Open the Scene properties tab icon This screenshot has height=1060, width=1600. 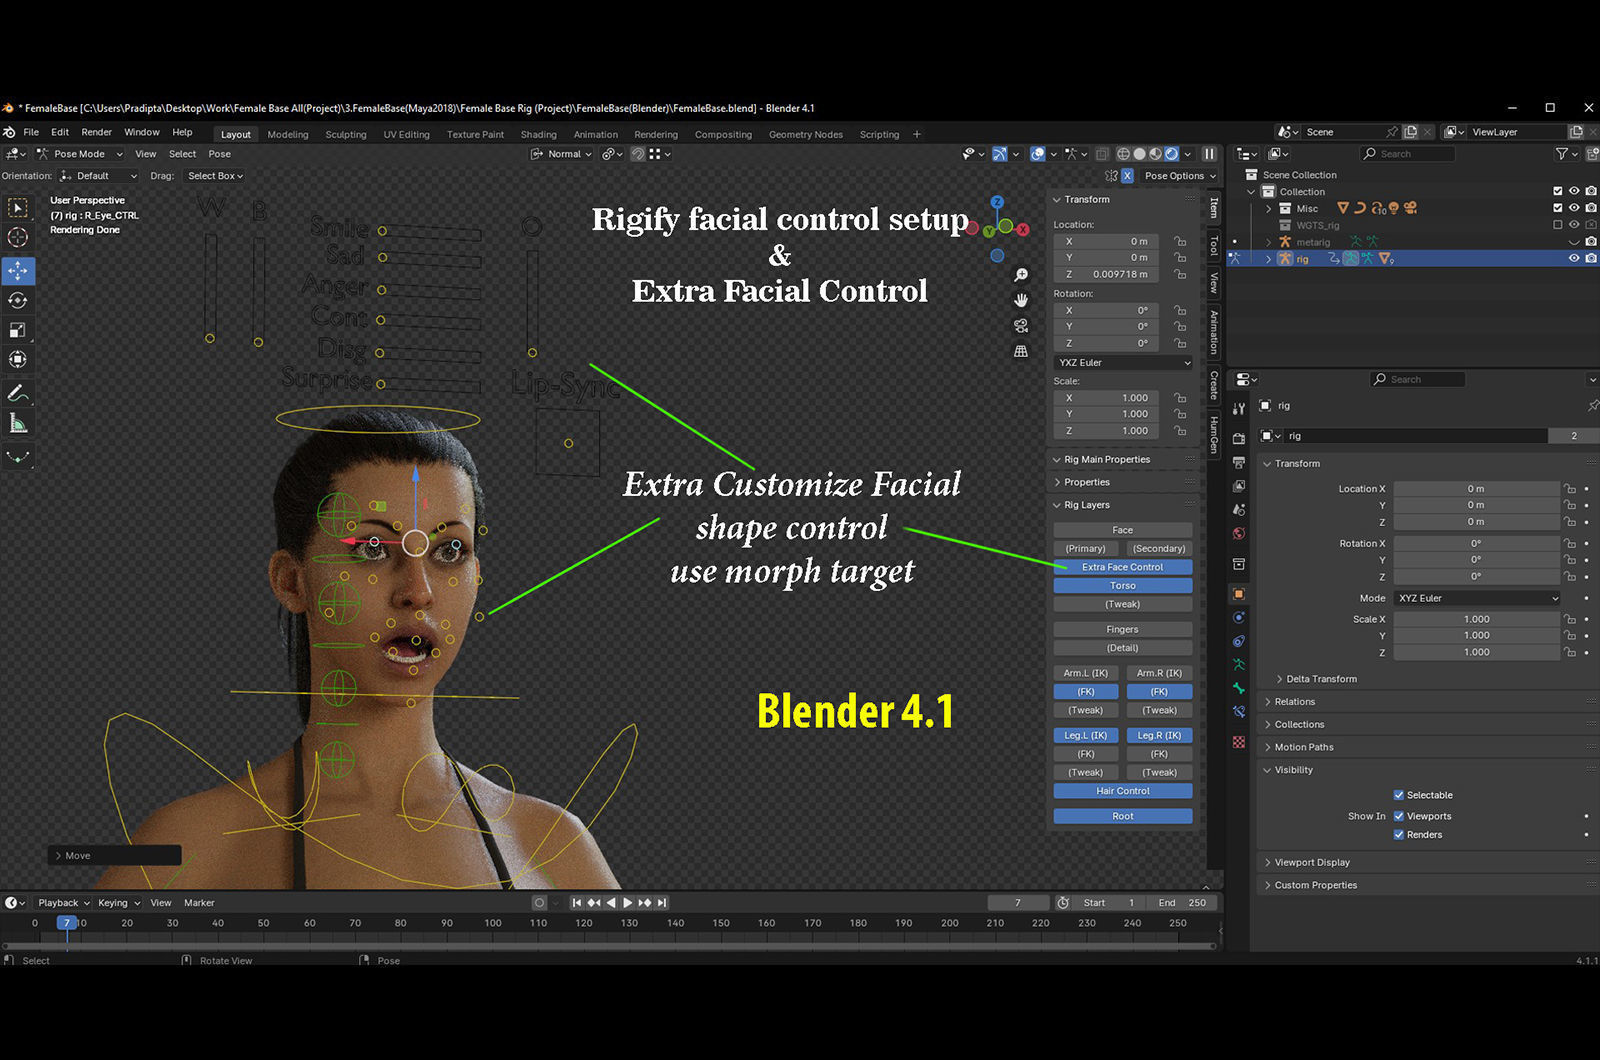tap(1239, 510)
